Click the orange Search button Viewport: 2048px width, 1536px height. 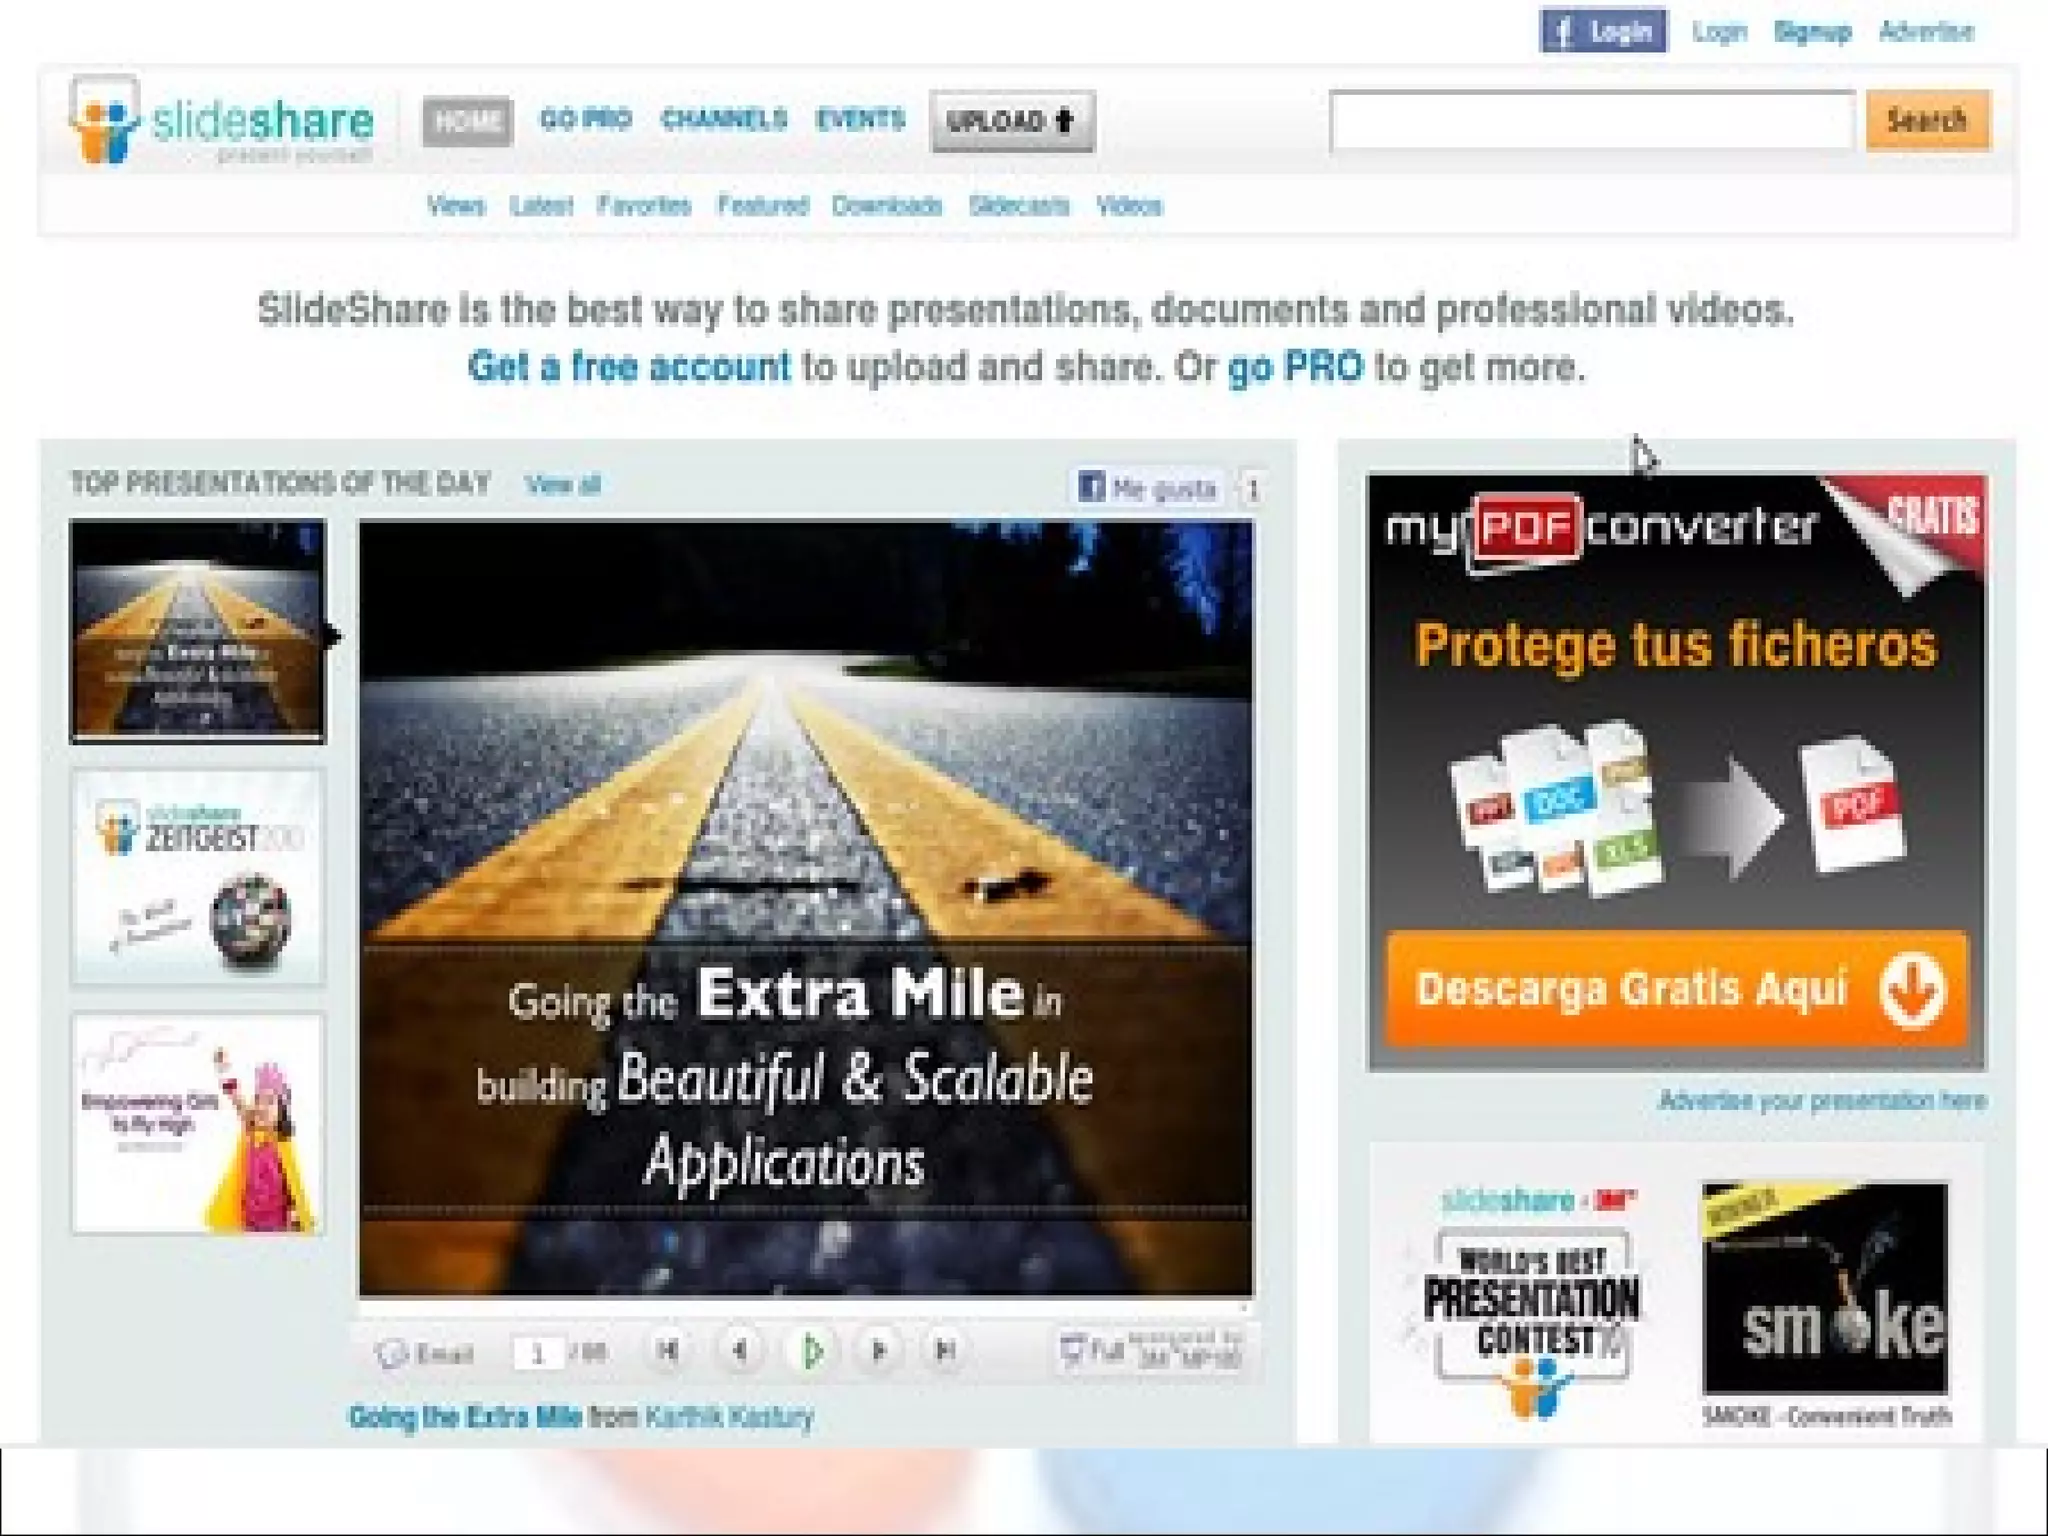point(1927,120)
